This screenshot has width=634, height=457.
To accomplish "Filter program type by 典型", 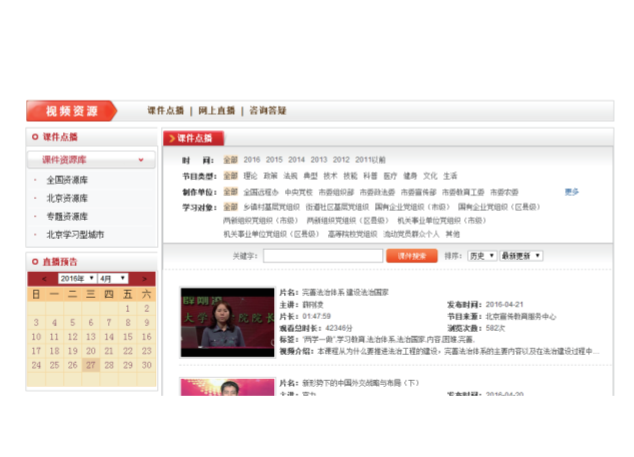I will pos(311,176).
